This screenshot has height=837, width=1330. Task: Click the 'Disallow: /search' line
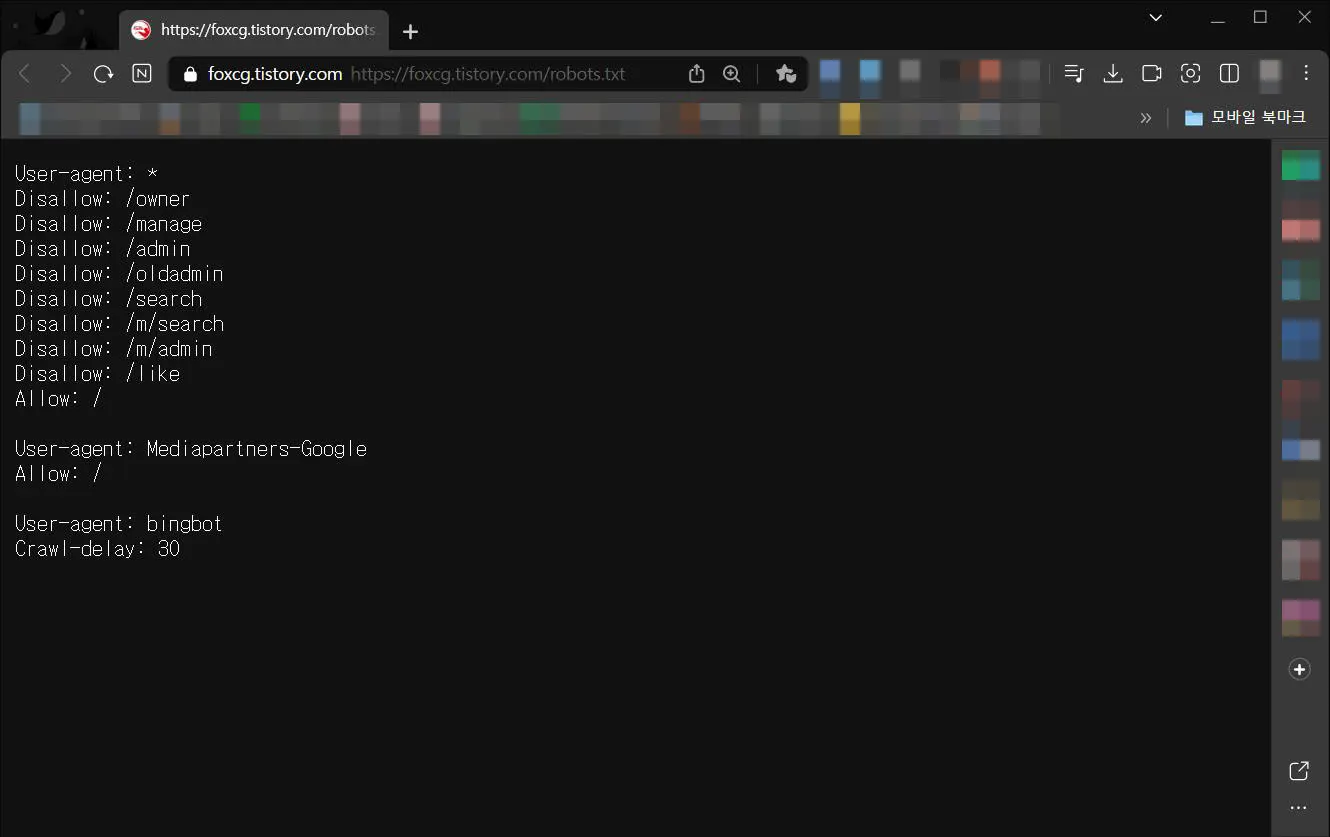108,299
